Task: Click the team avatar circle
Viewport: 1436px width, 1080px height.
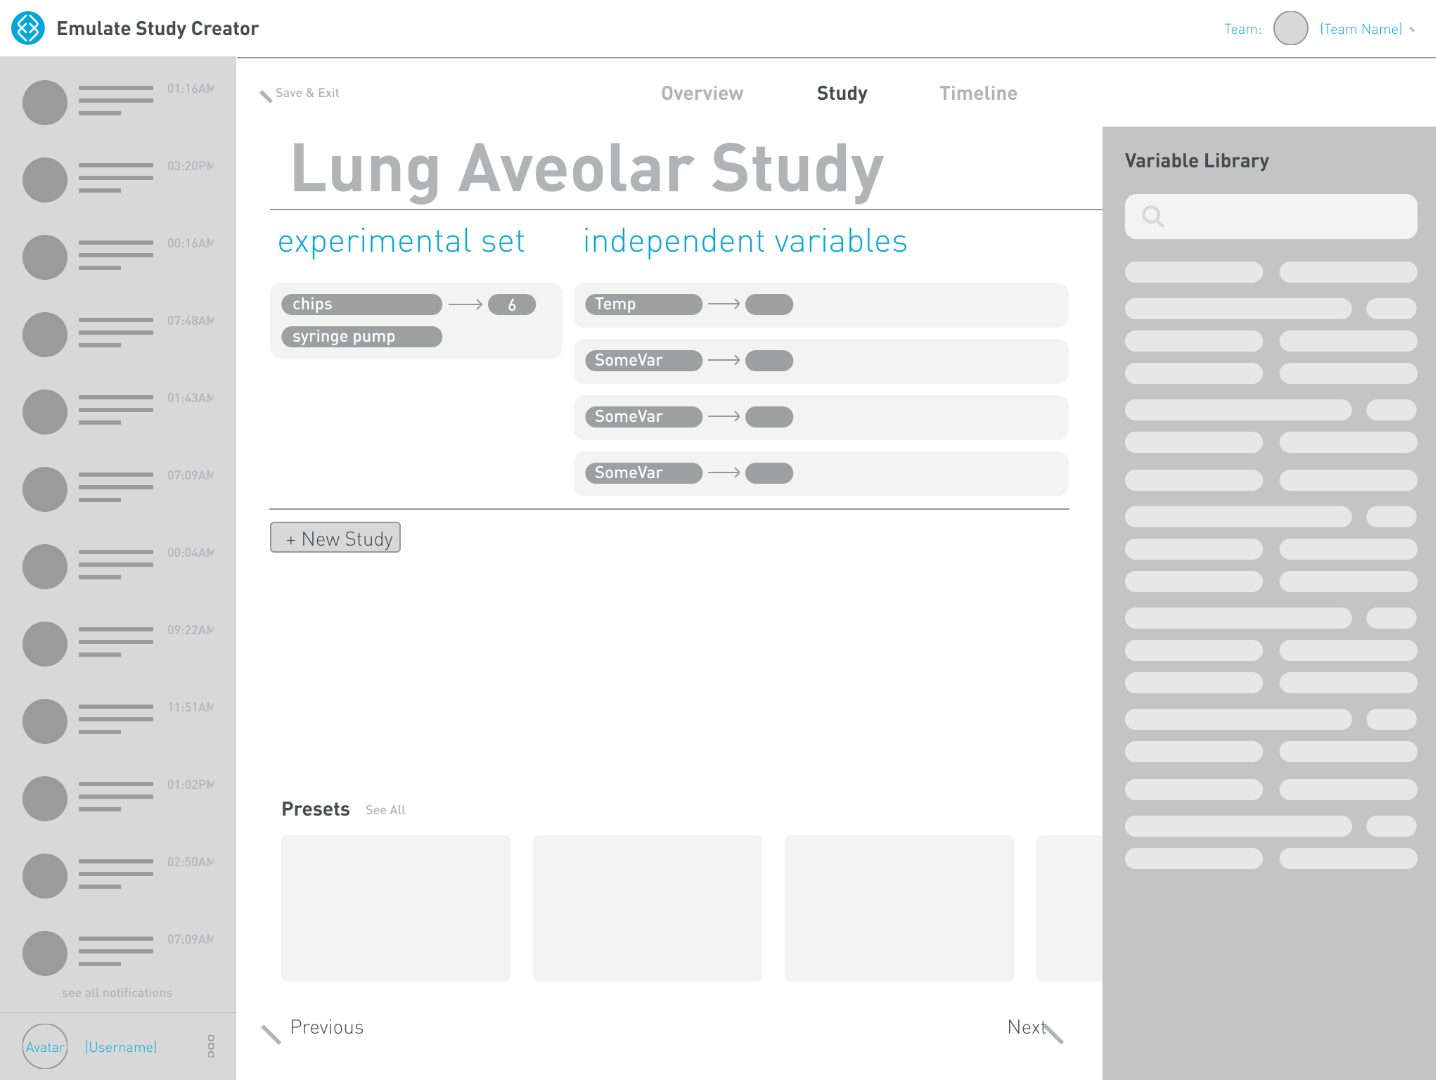Action: [1290, 28]
